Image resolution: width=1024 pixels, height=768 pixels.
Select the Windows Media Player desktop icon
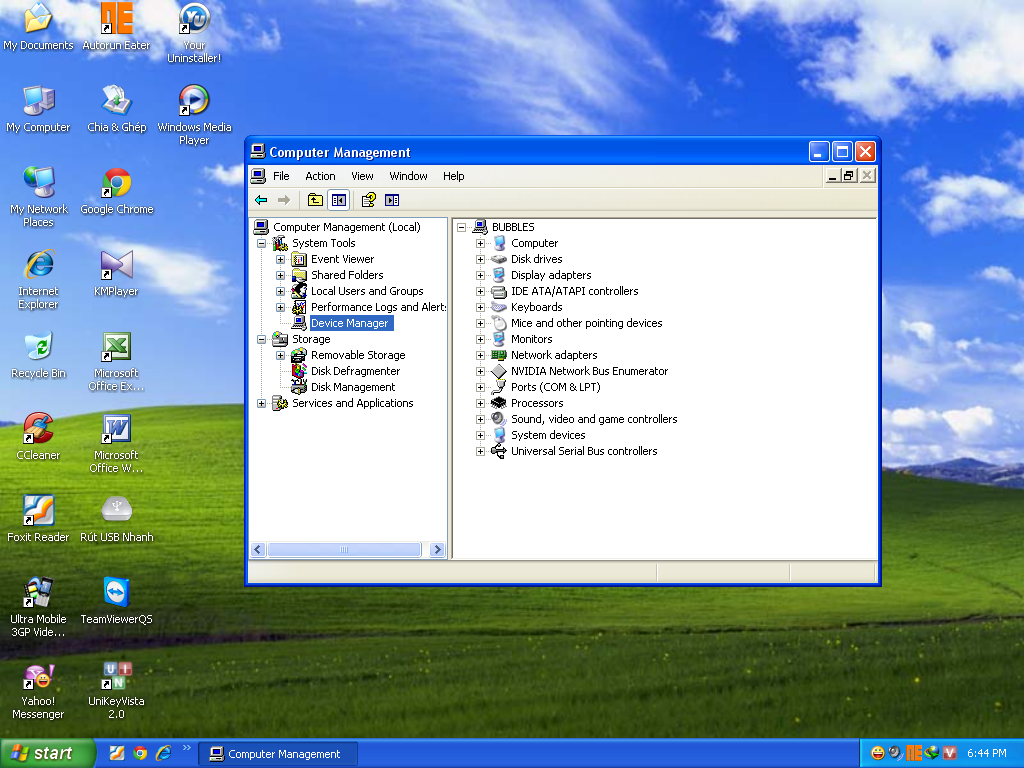click(x=194, y=115)
